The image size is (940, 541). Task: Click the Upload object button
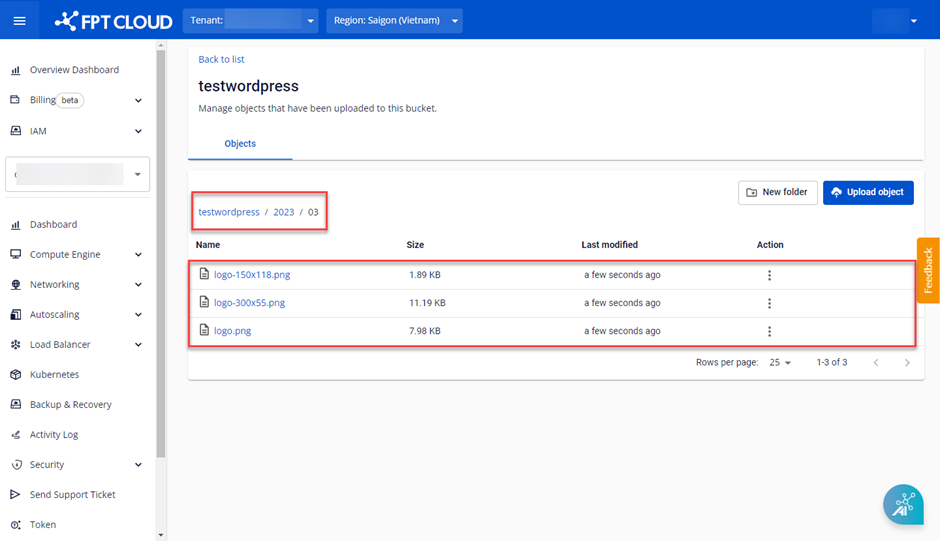point(867,192)
